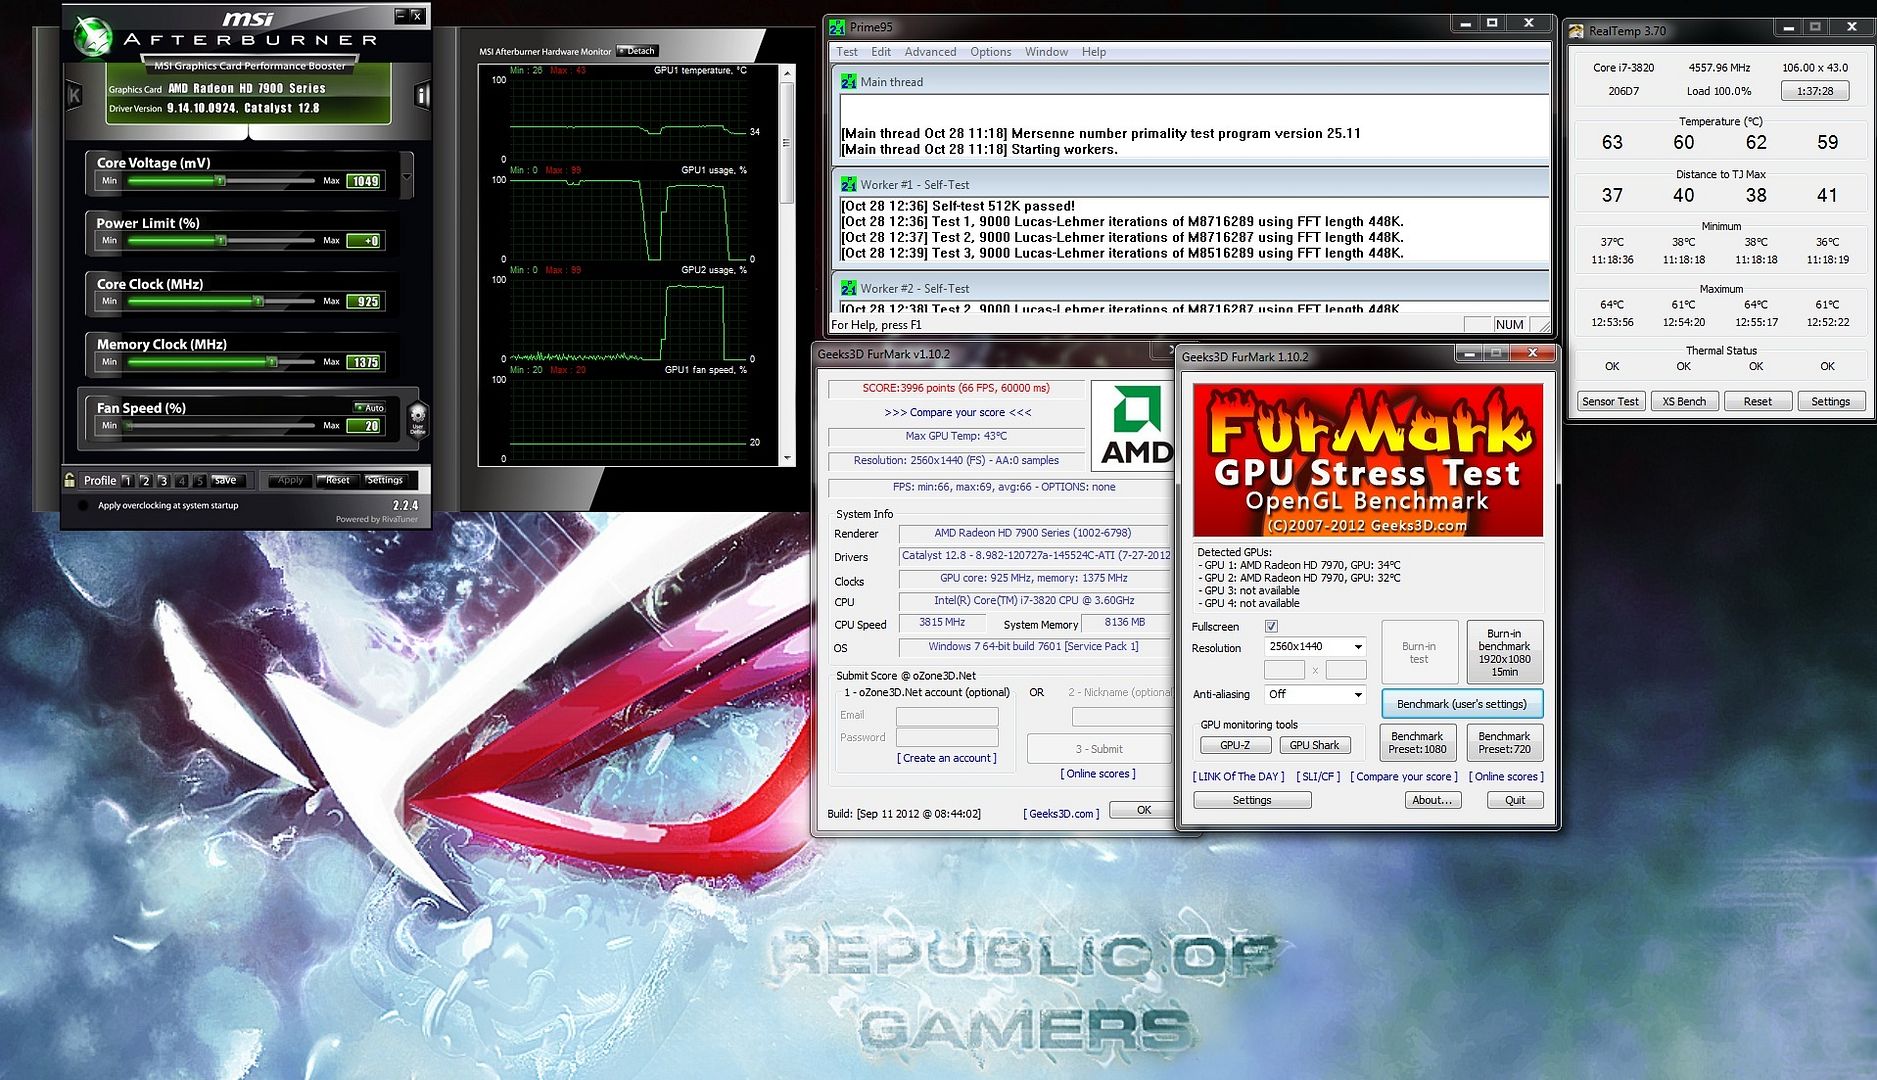
Task: Click hardware monitor scrollbar down arrow
Action: pyautogui.click(x=787, y=458)
